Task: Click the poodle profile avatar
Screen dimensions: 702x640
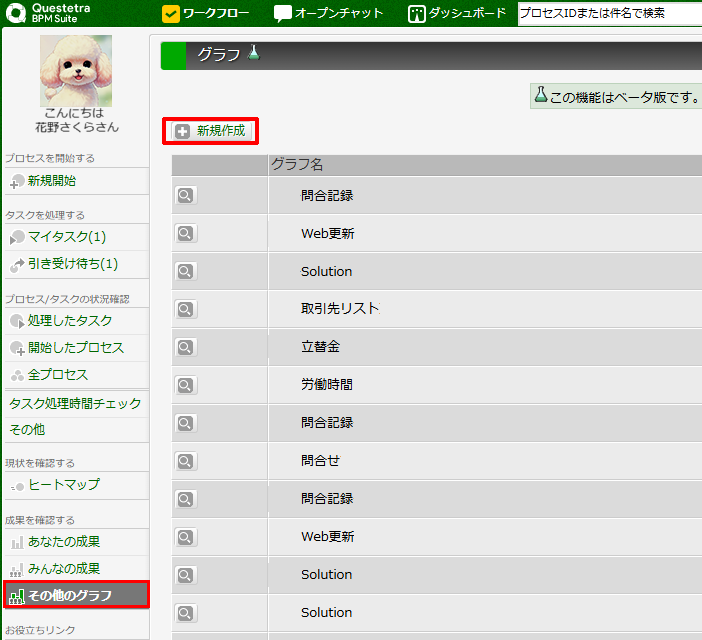Action: click(x=76, y=71)
